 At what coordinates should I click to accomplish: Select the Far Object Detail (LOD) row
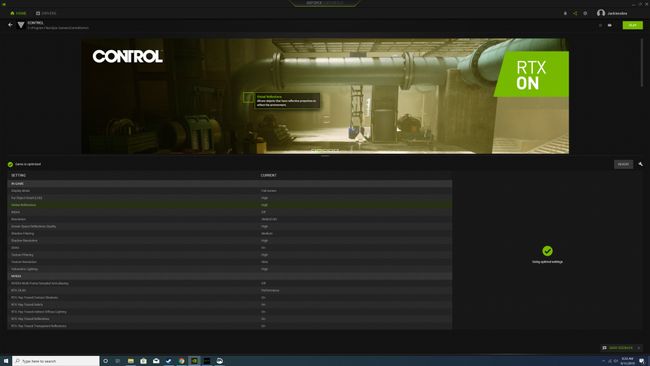tap(230, 198)
